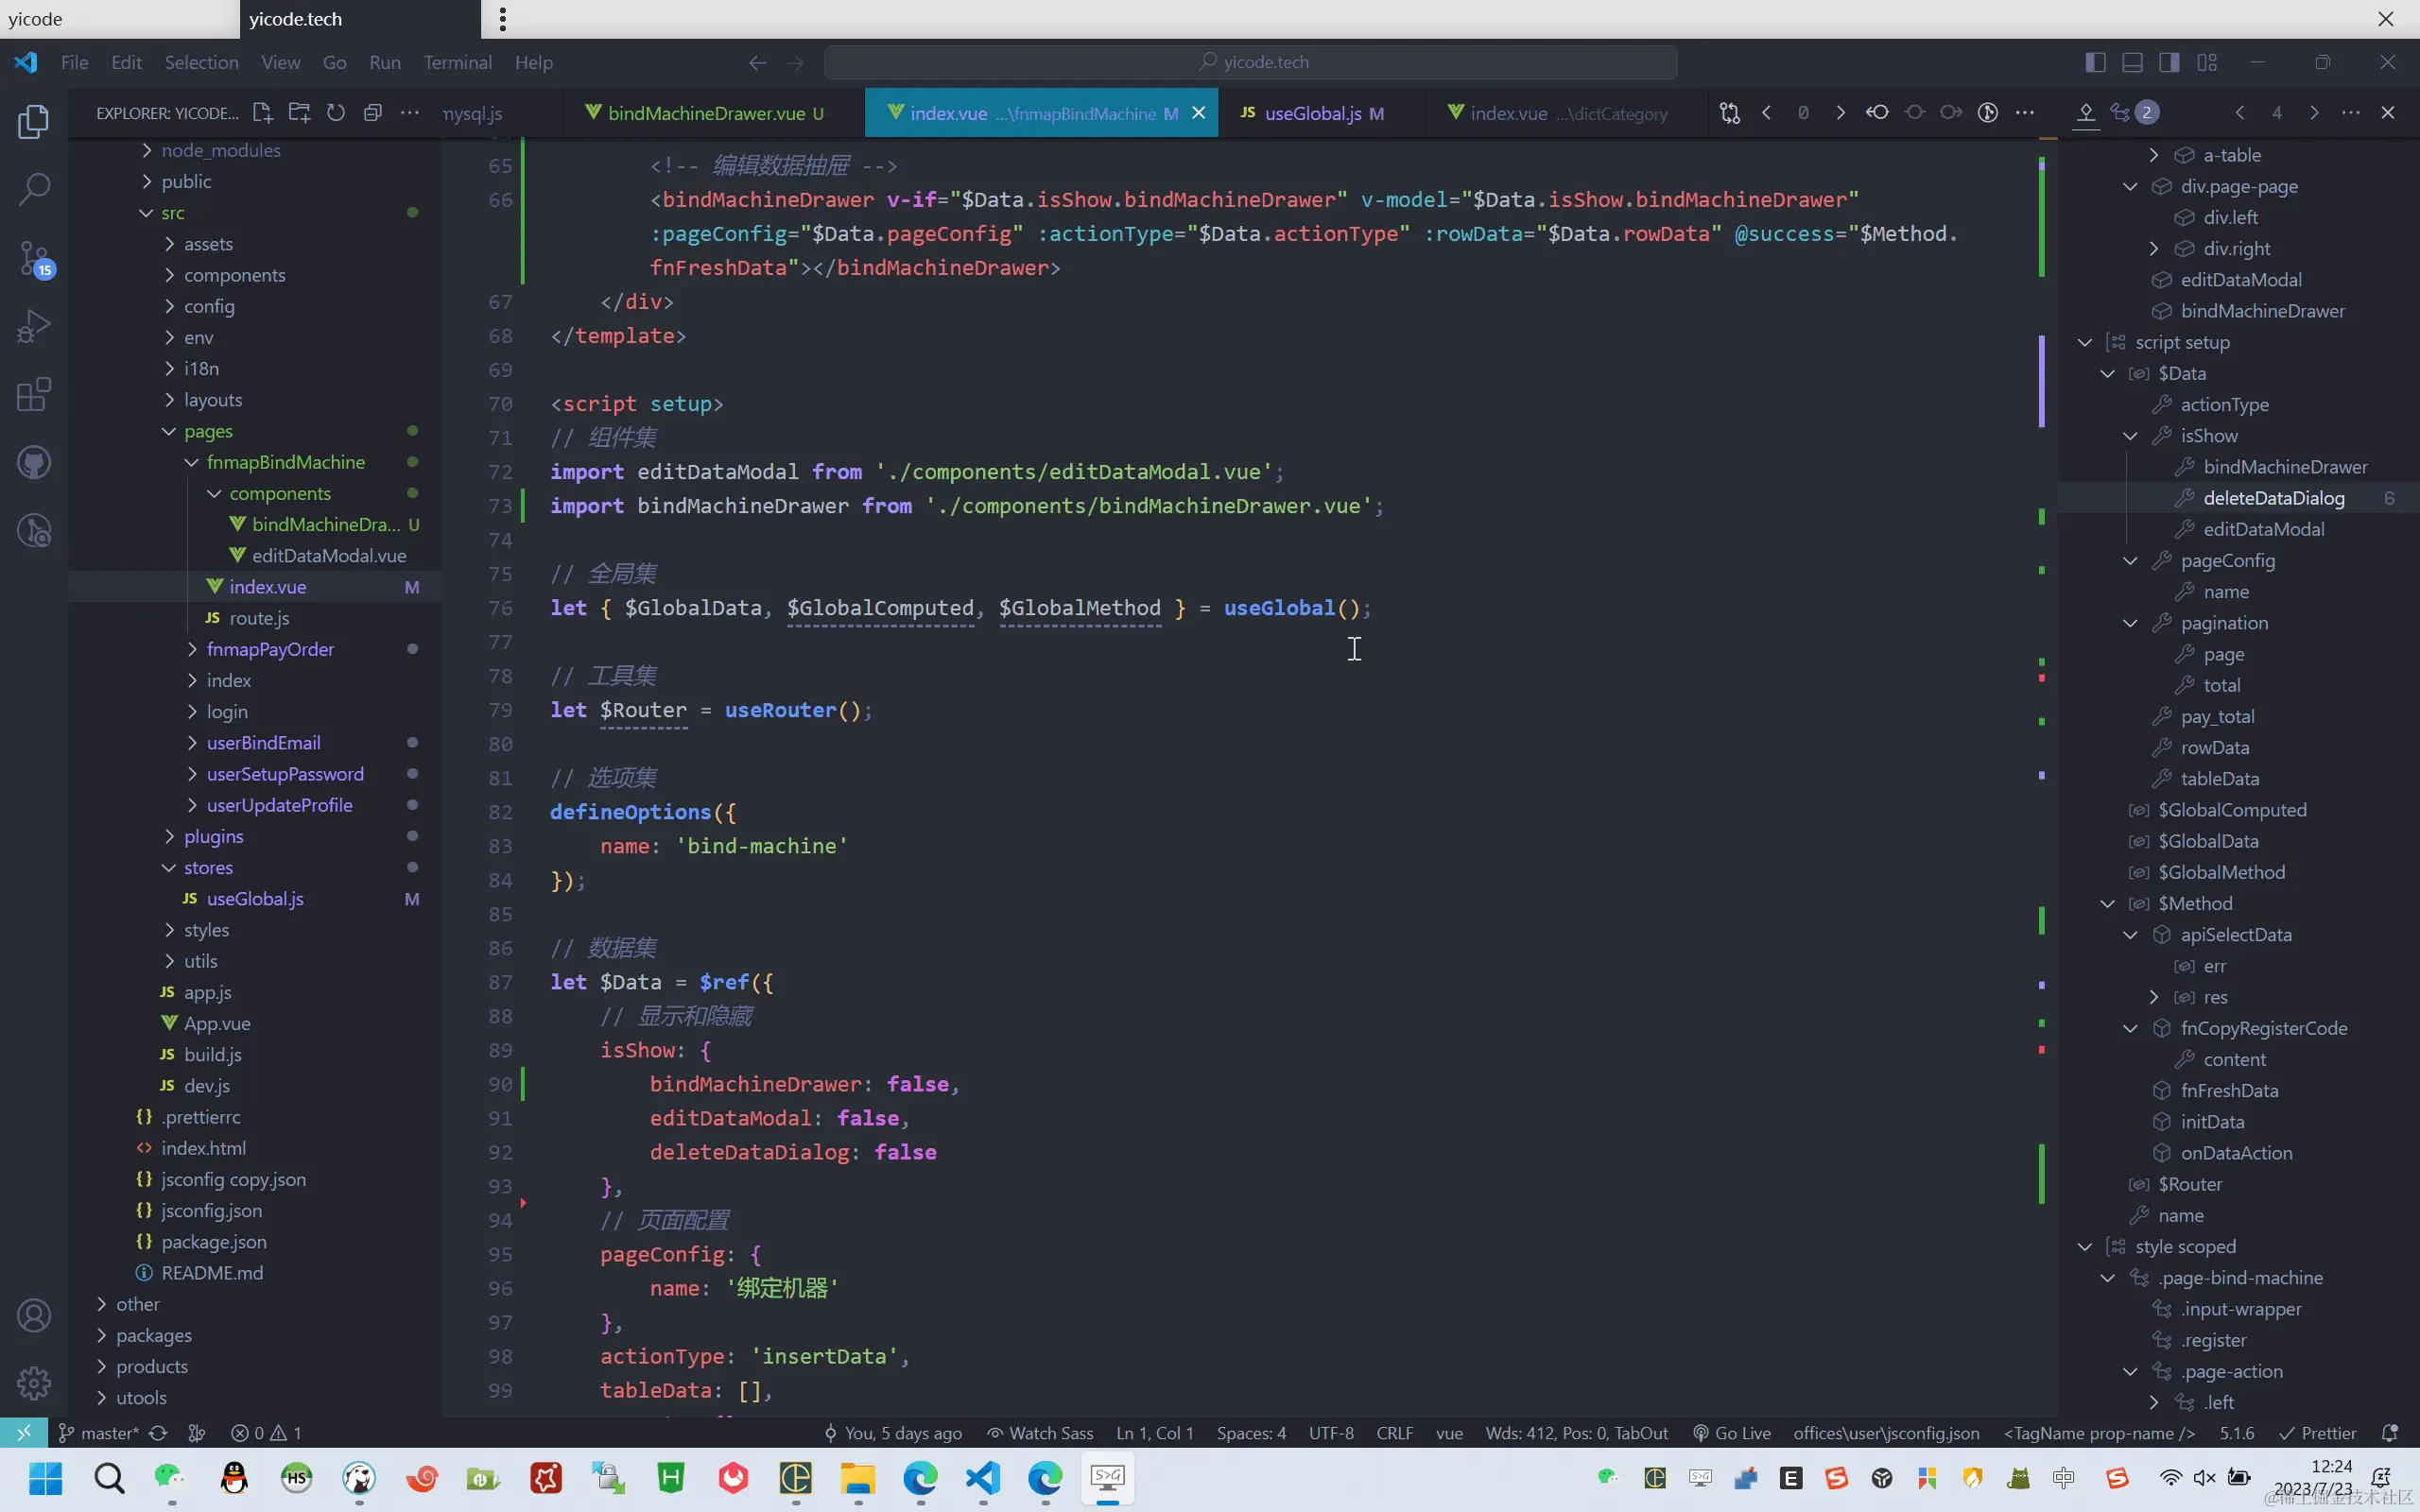Click the notifications bell in status bar
Image resolution: width=2420 pixels, height=1512 pixels.
2390,1433
